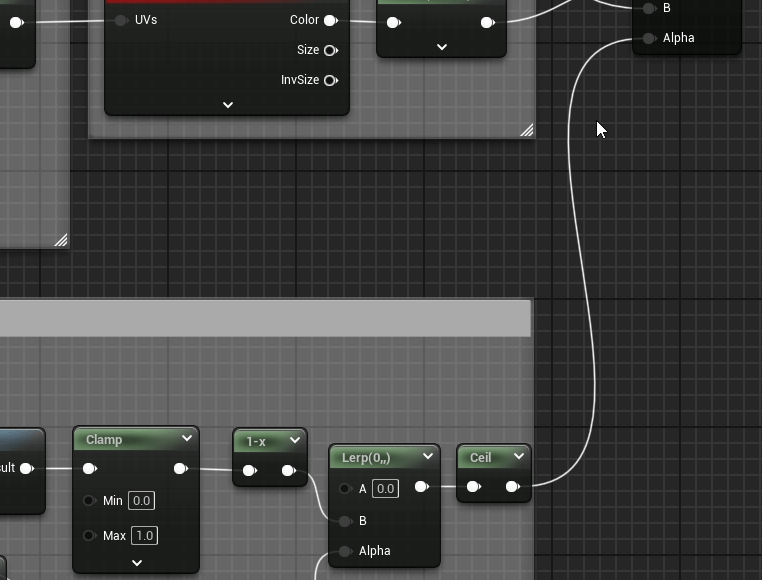
Task: Click the Color output pin
Action: click(x=330, y=20)
